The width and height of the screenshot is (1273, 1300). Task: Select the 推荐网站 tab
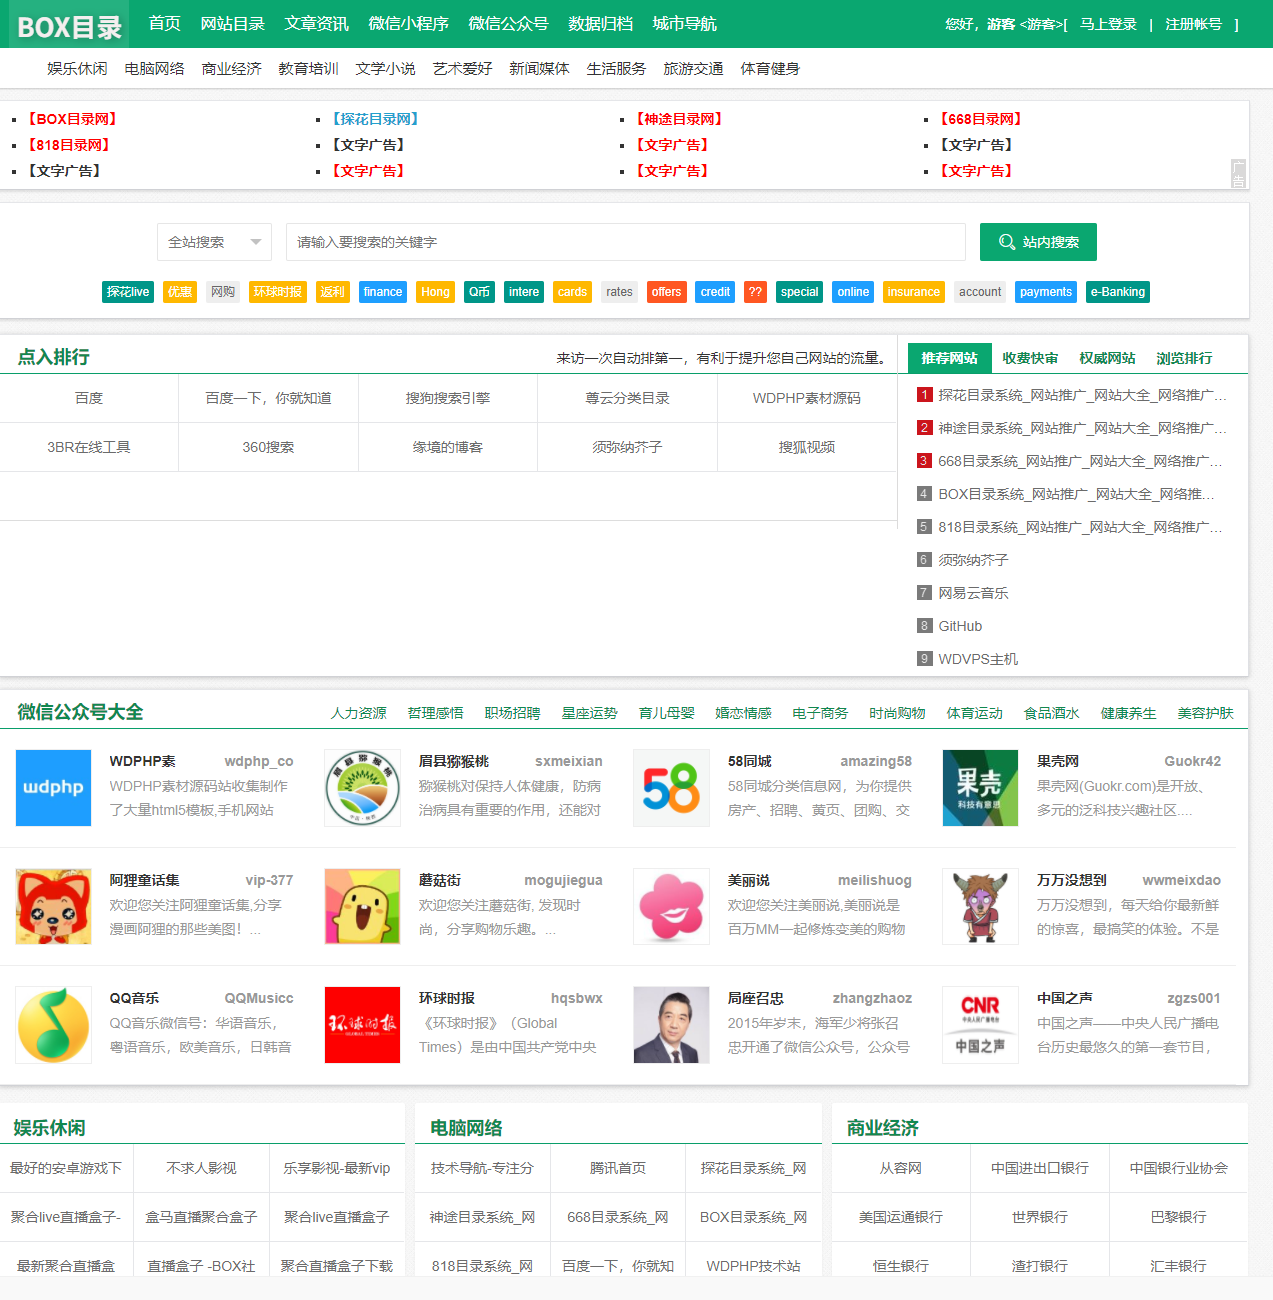click(949, 358)
